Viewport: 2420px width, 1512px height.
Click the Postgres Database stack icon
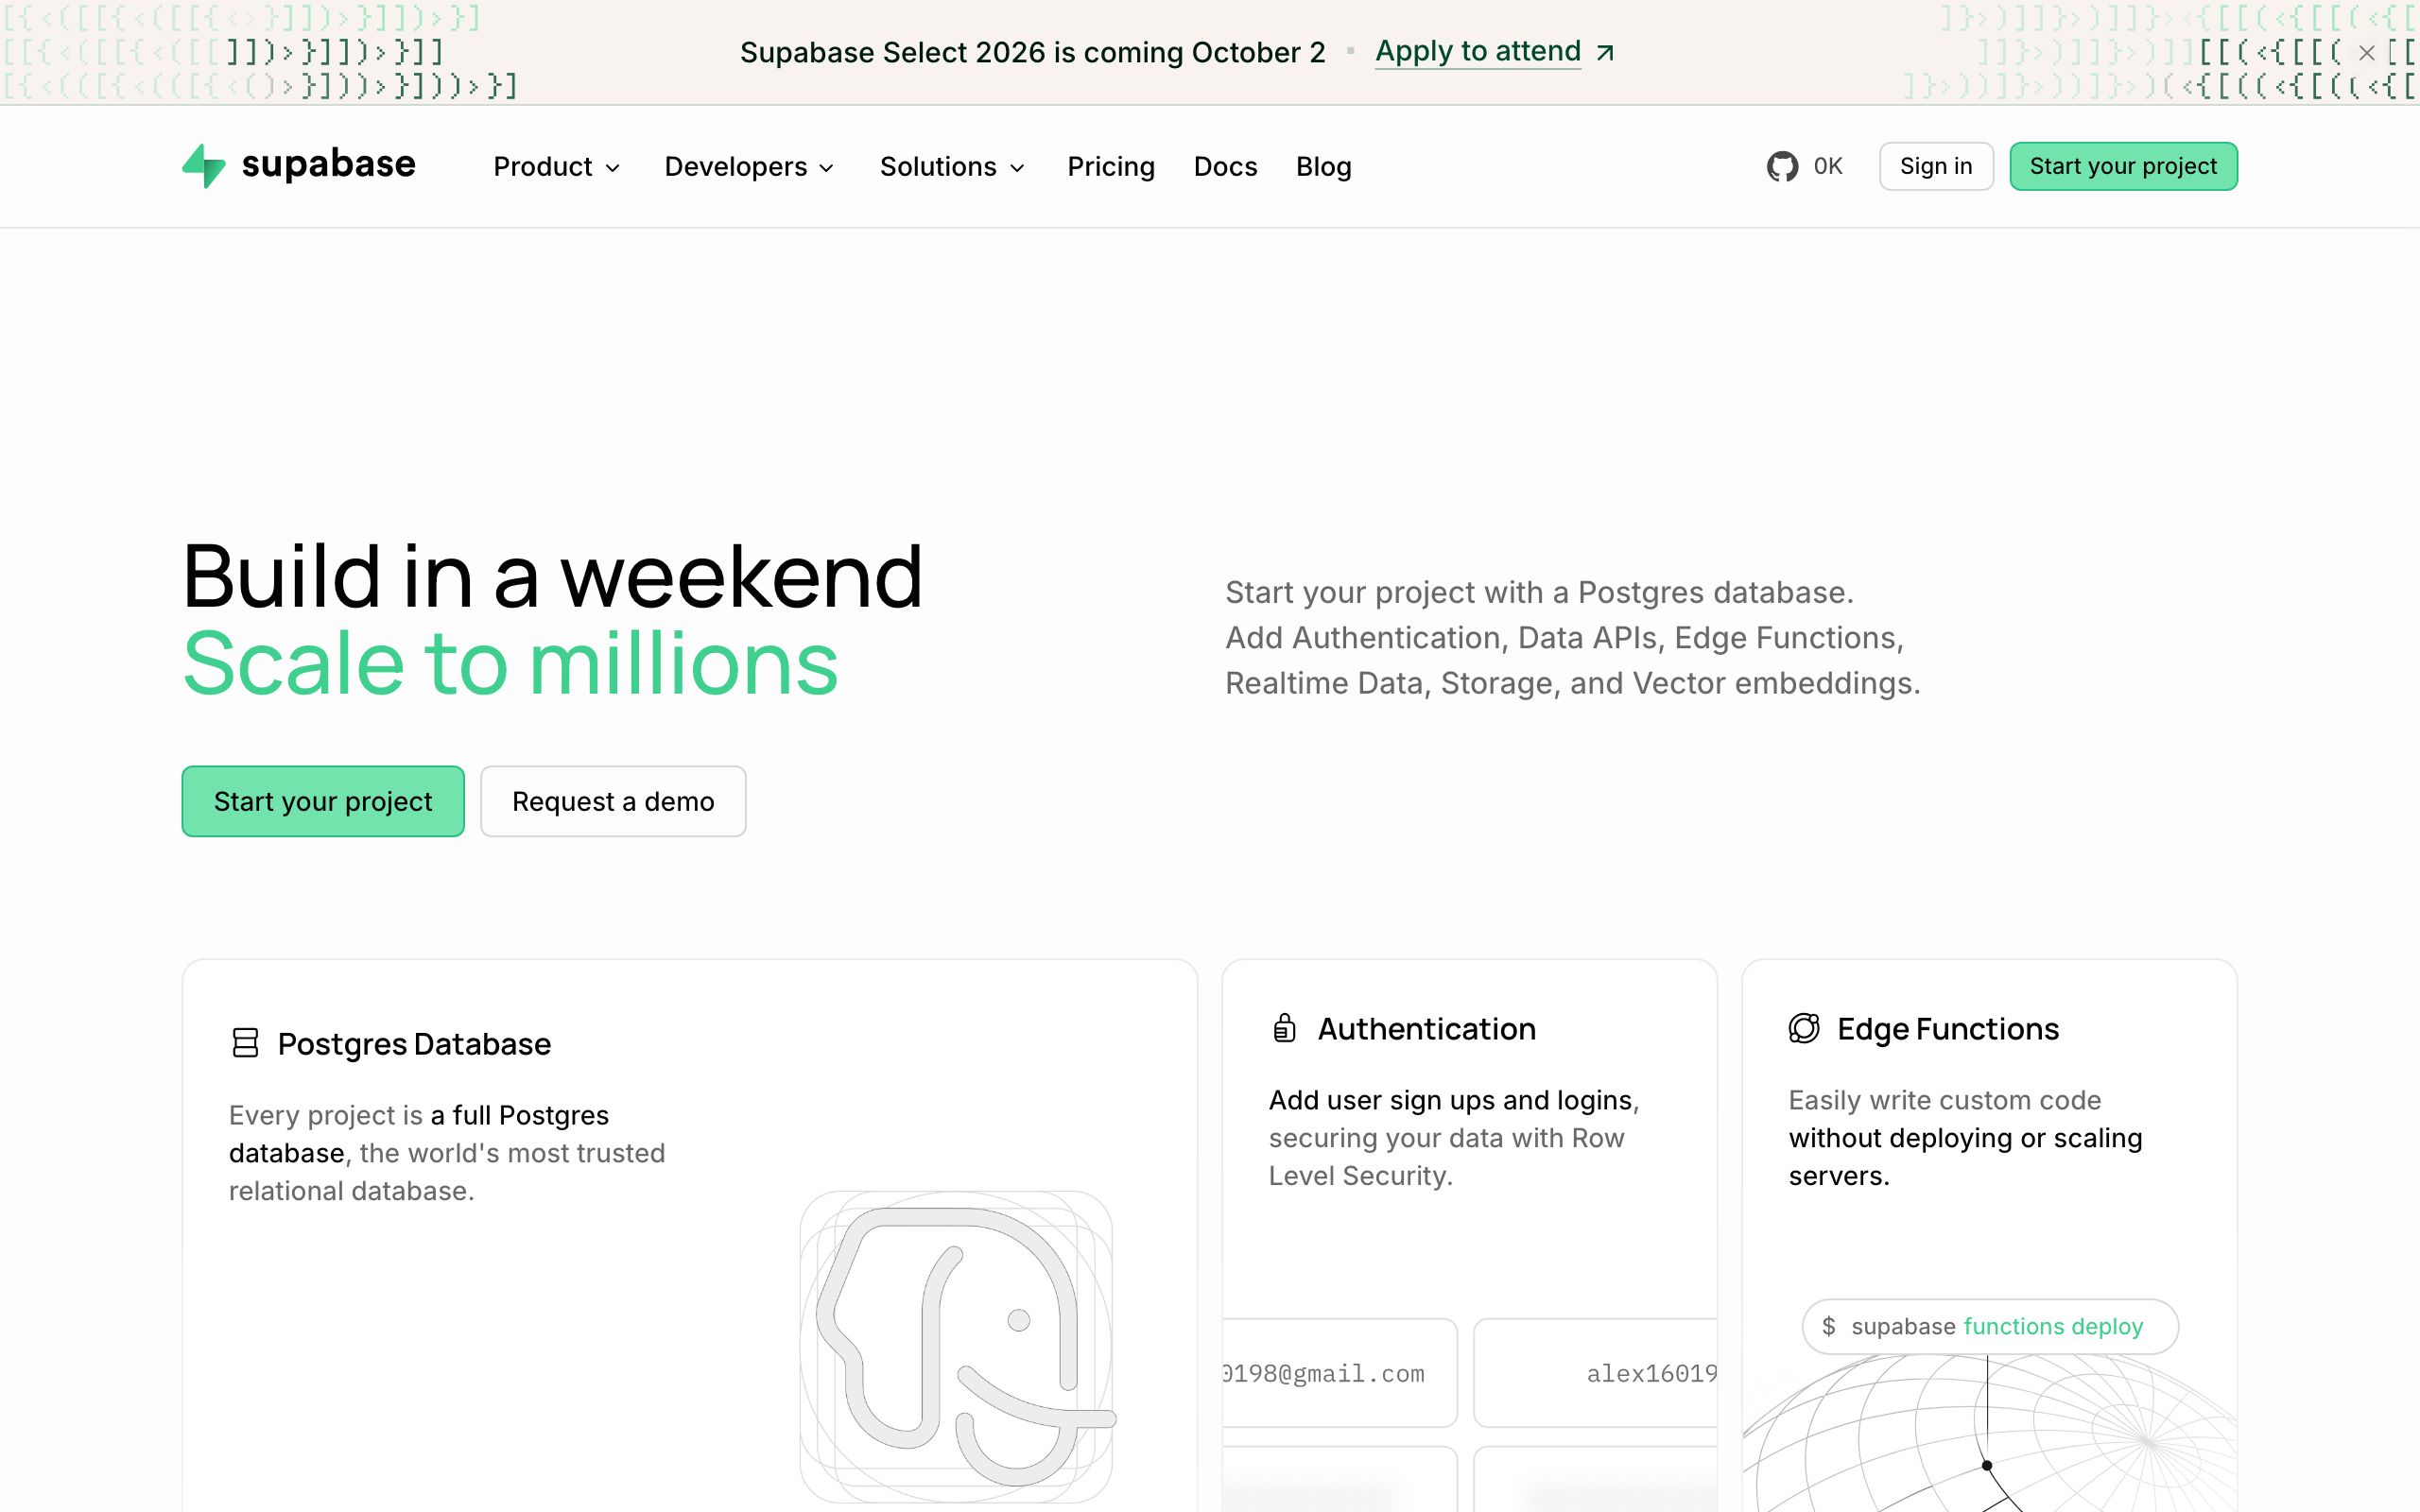[245, 1043]
